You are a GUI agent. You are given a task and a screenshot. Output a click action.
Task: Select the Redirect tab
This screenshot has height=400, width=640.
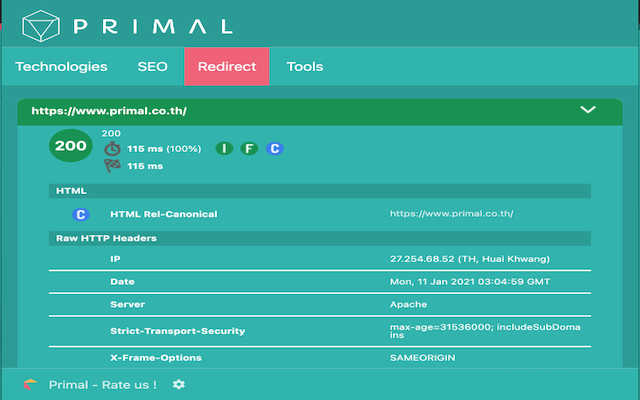coord(227,67)
